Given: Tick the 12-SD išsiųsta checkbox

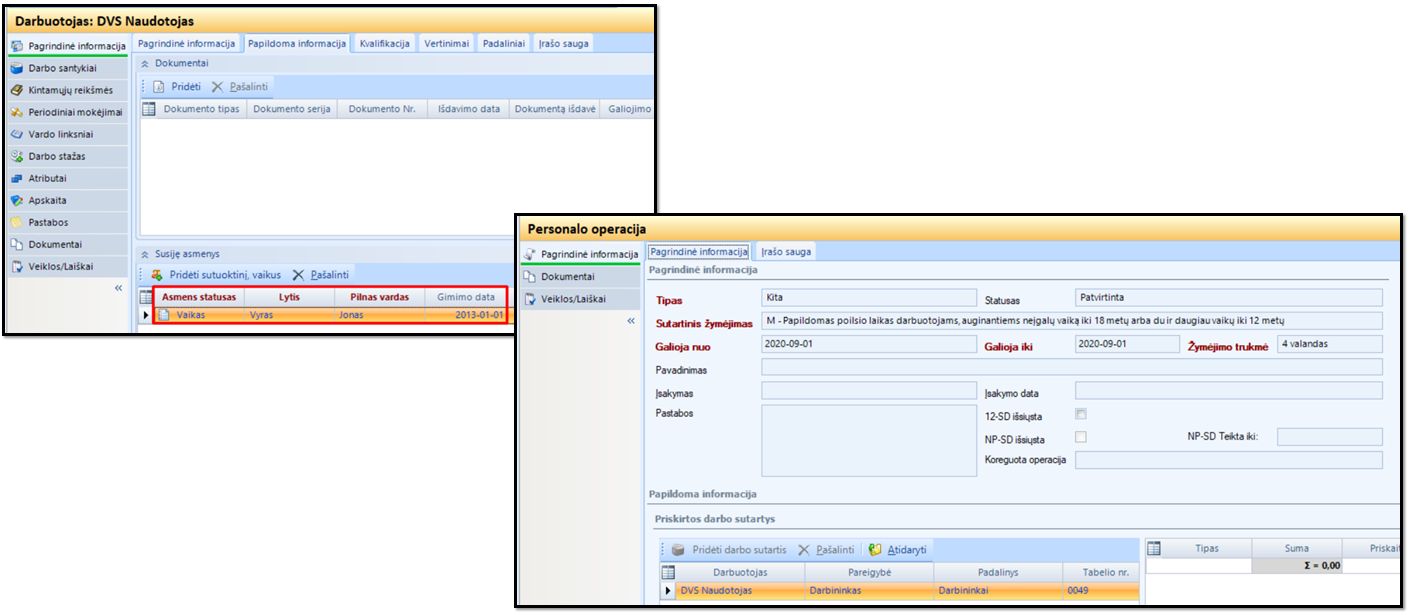Looking at the screenshot, I should (x=1080, y=414).
